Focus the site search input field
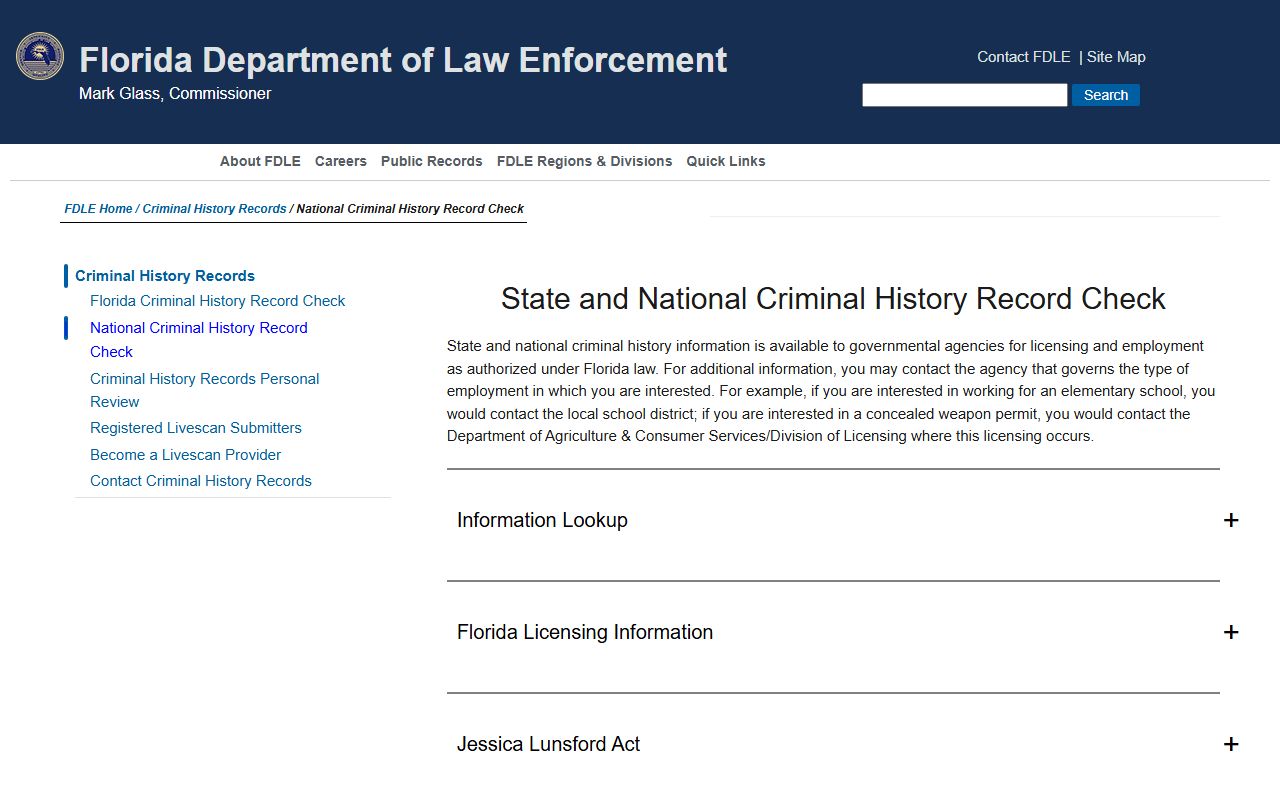Screen dimensions: 1280x800 click(x=965, y=95)
